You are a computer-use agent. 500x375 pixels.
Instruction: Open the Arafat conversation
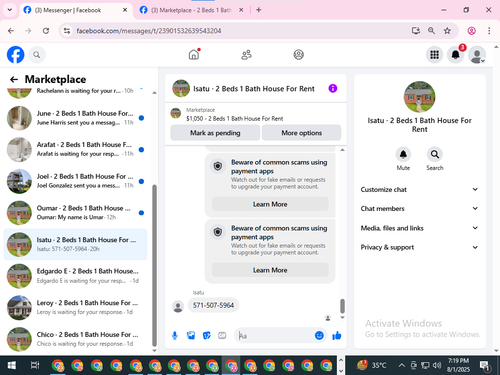[75, 149]
